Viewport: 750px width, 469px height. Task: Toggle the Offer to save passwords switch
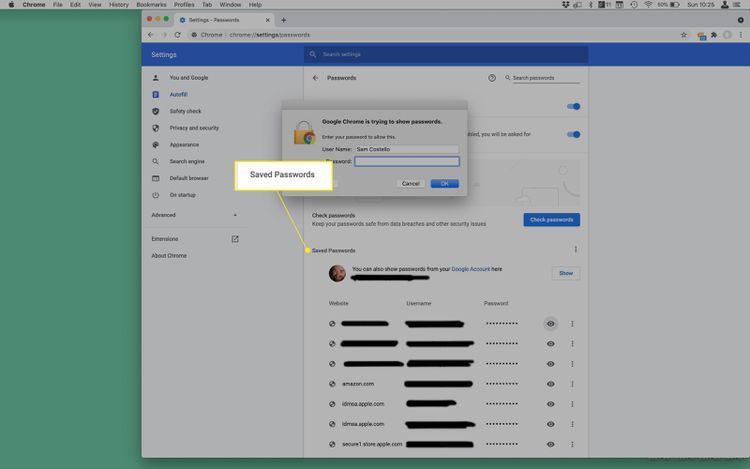click(x=574, y=106)
